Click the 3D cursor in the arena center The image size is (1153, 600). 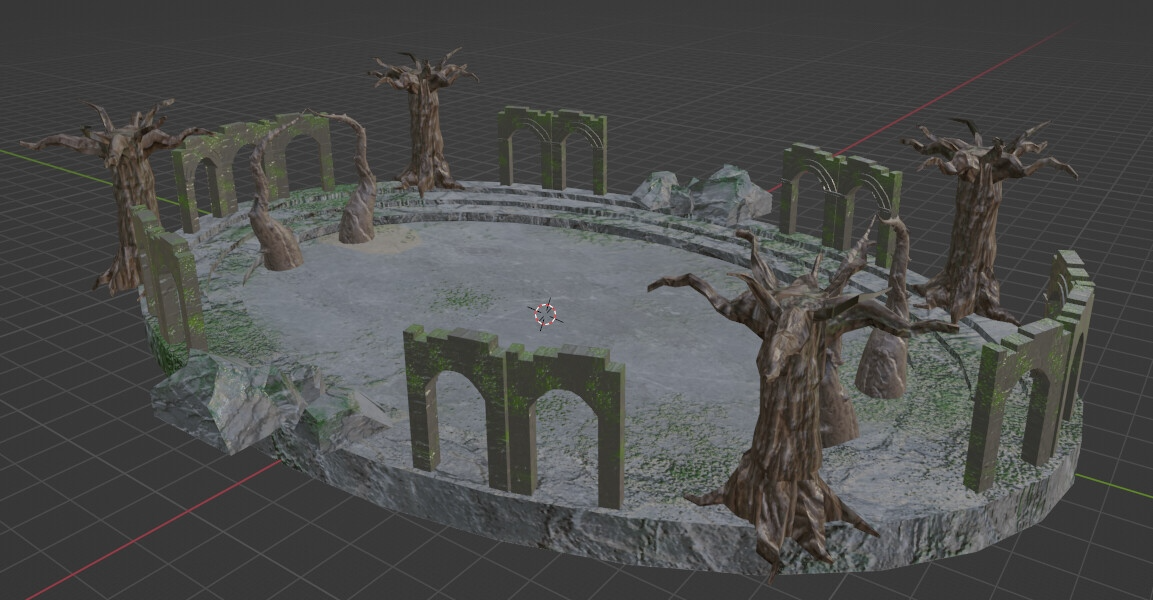pos(545,315)
